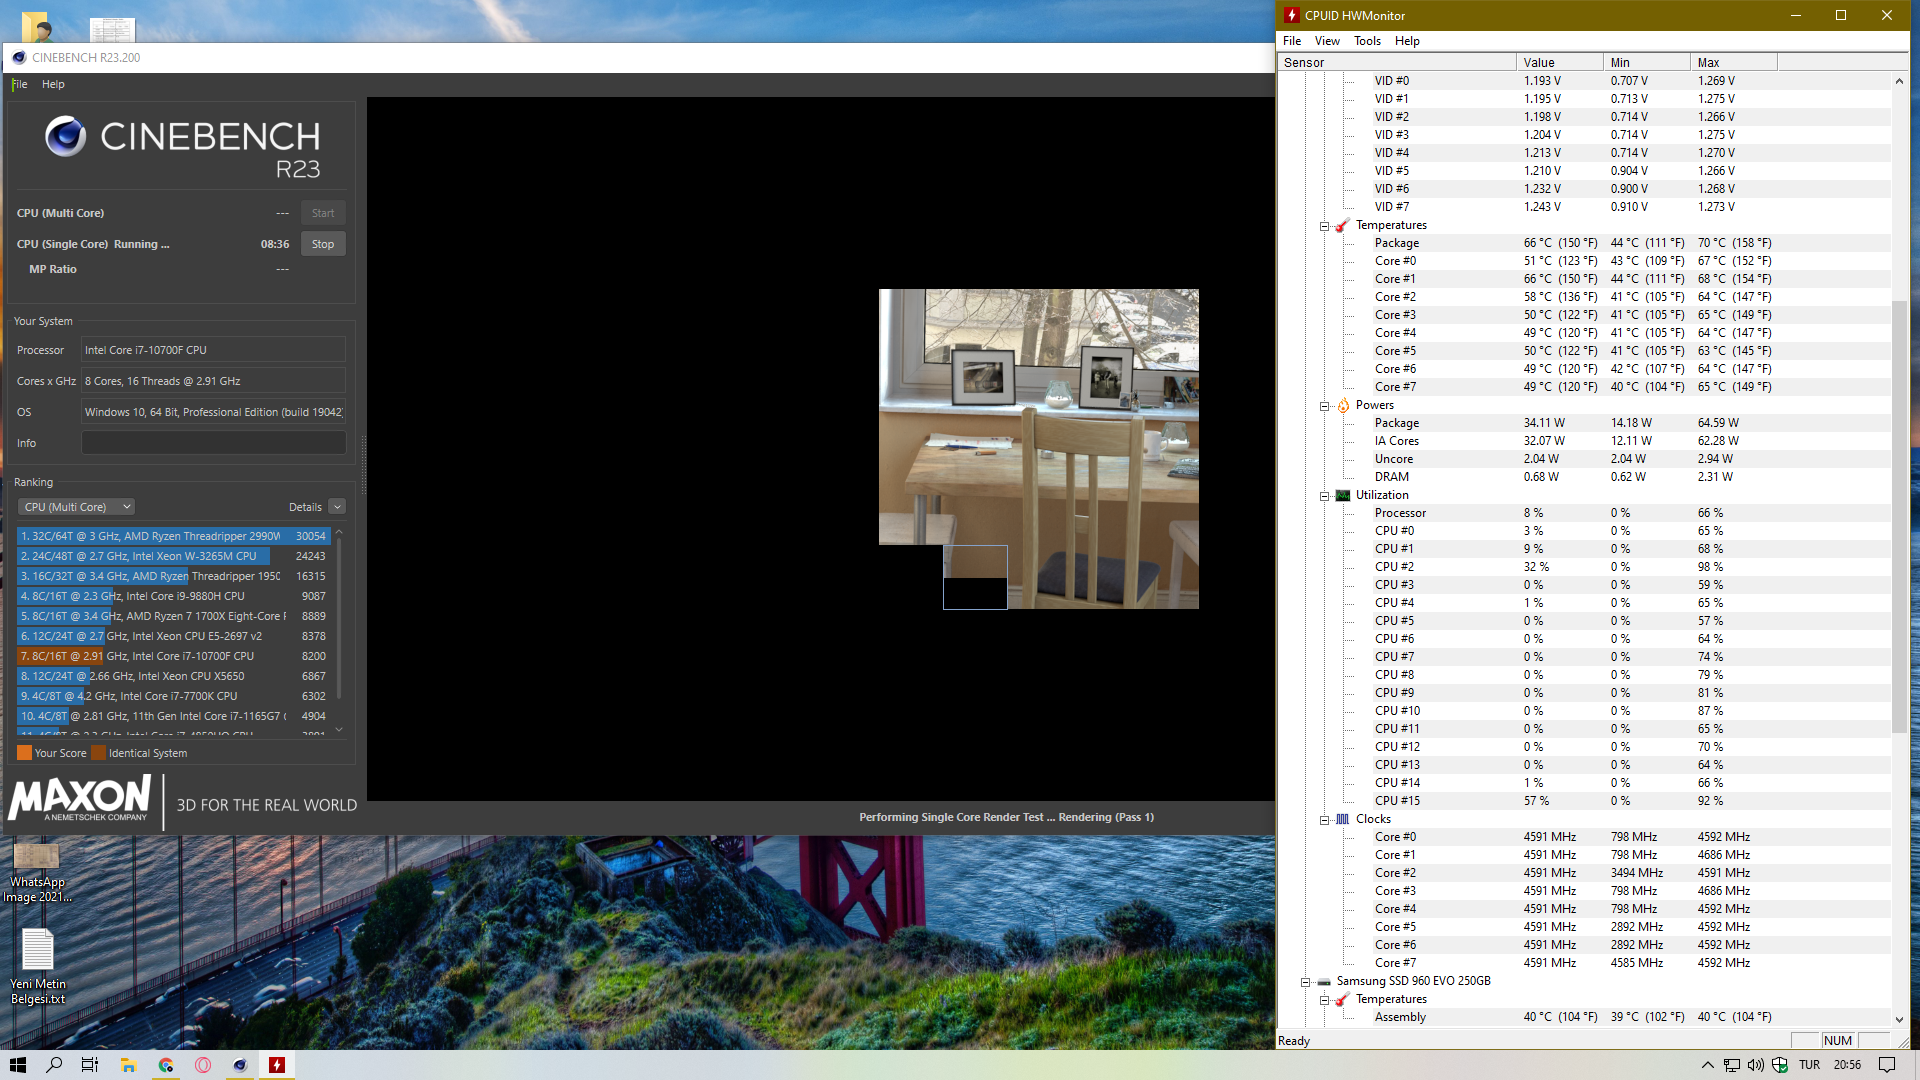Open the CPU (Multi Core) ranking dropdown

coord(76,507)
